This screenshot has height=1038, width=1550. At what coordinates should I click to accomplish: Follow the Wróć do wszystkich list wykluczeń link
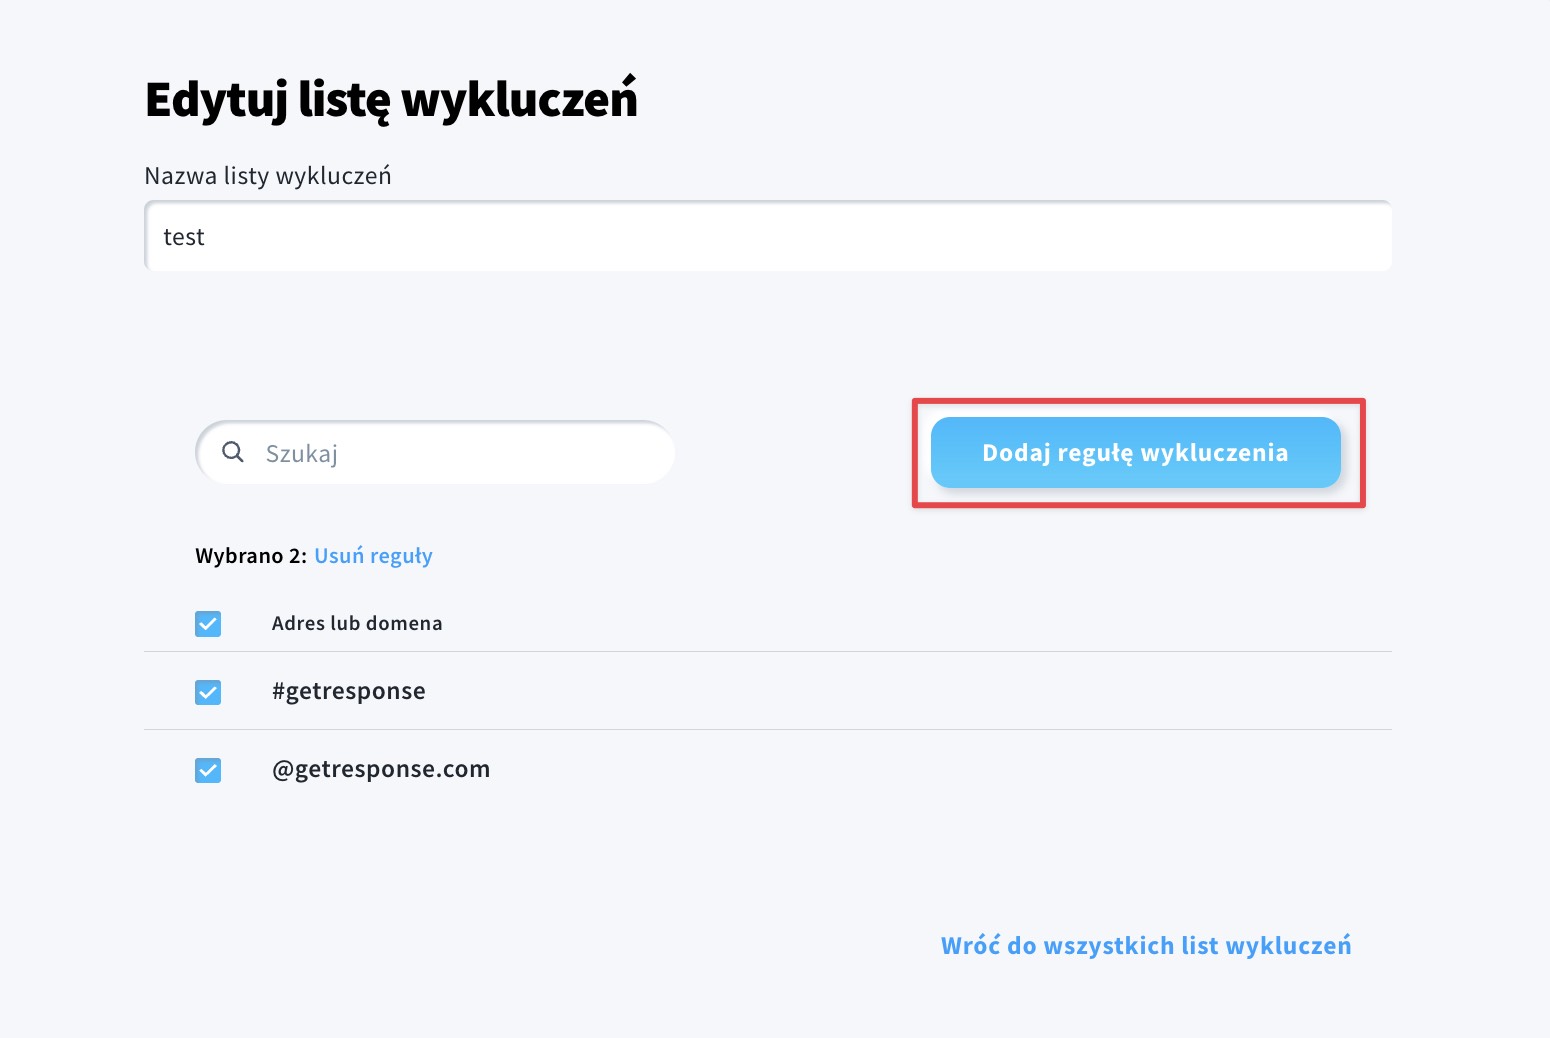point(1146,945)
